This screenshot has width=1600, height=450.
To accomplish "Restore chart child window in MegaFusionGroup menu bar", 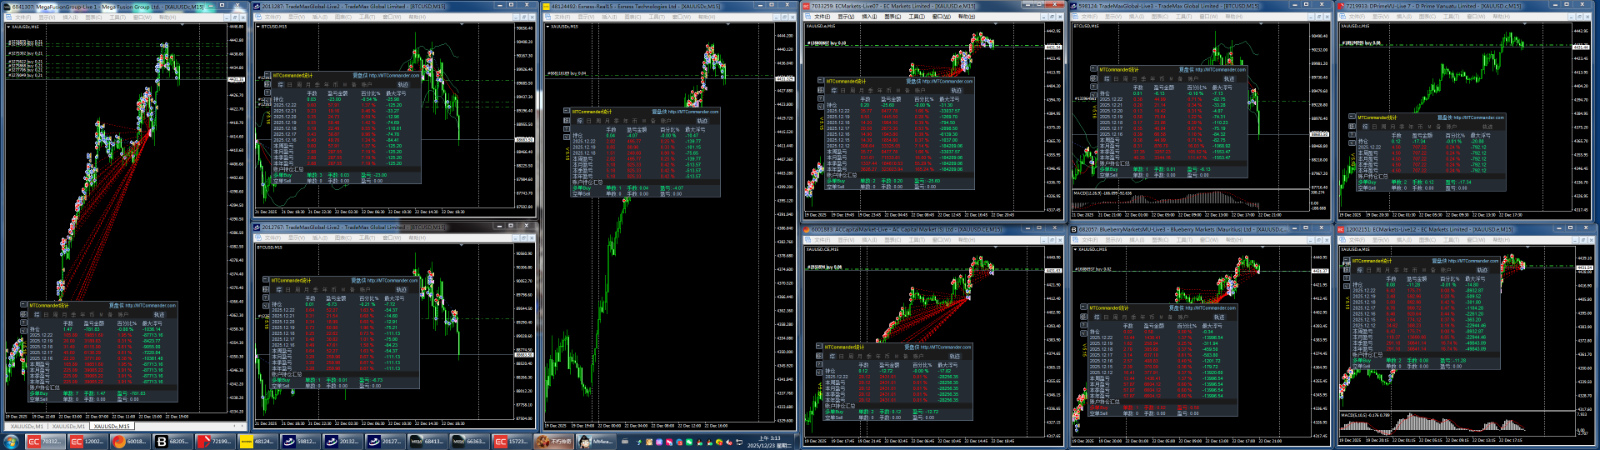I will pyautogui.click(x=235, y=17).
